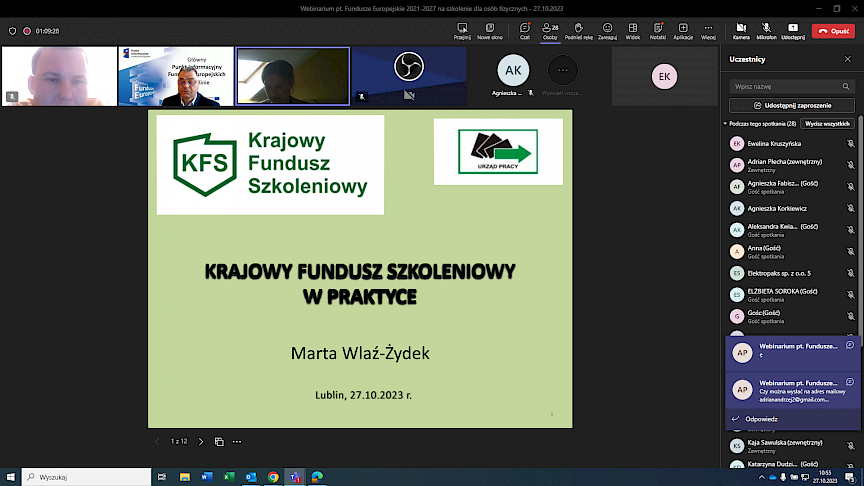Open the upper Webinarium chat notification
864x486 pixels.
pyautogui.click(x=792, y=354)
